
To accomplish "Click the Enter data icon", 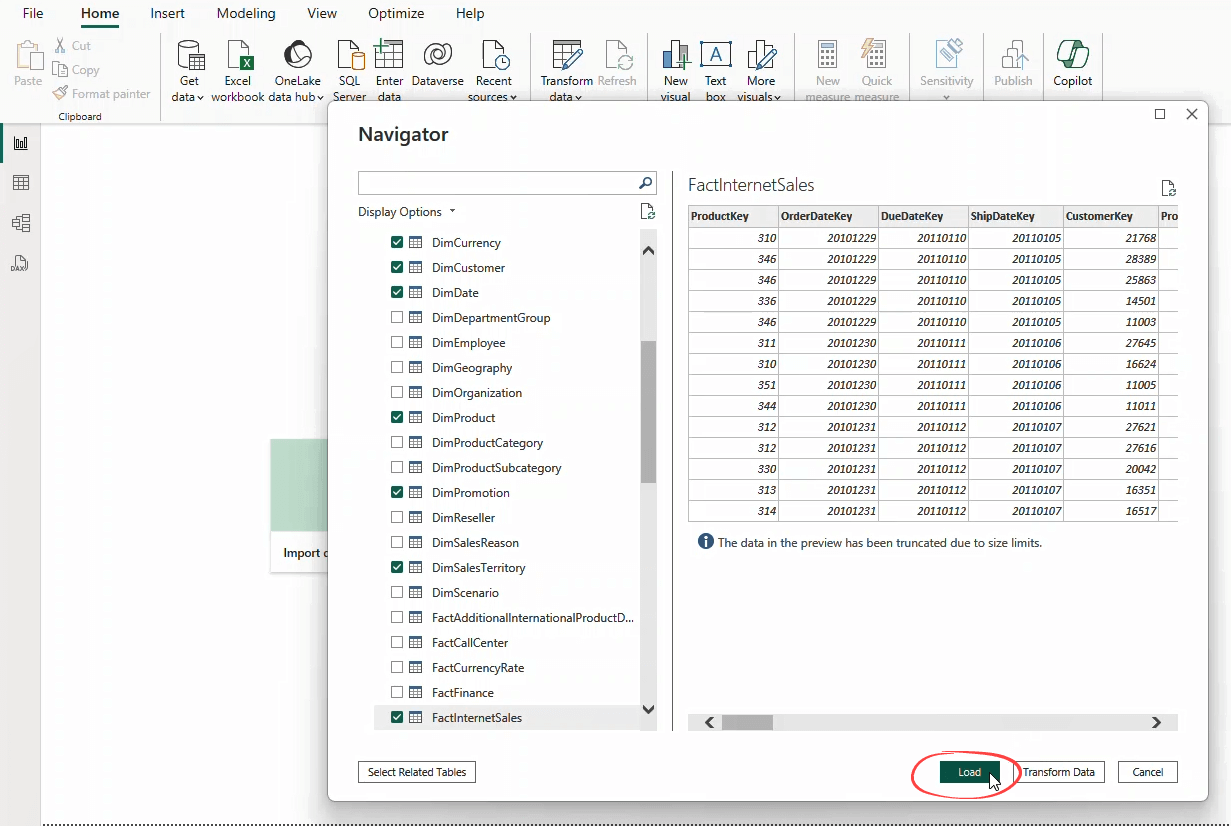I will (x=389, y=60).
